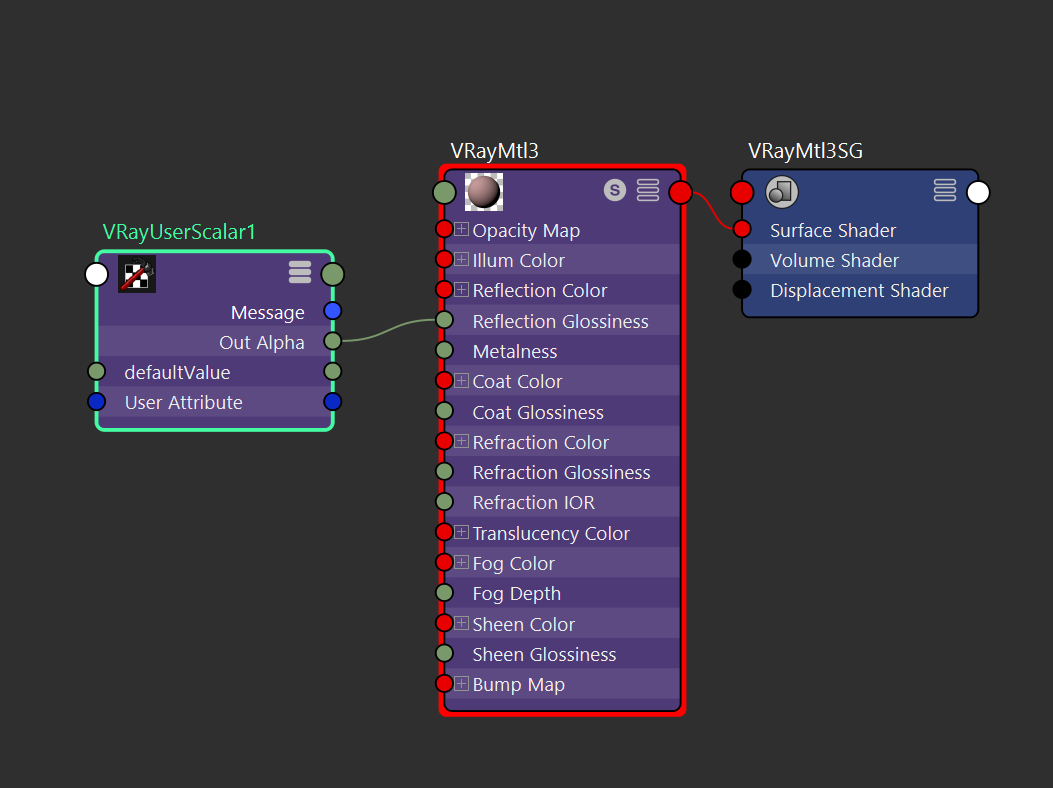Click the Displacement Shader input port

coord(742,290)
